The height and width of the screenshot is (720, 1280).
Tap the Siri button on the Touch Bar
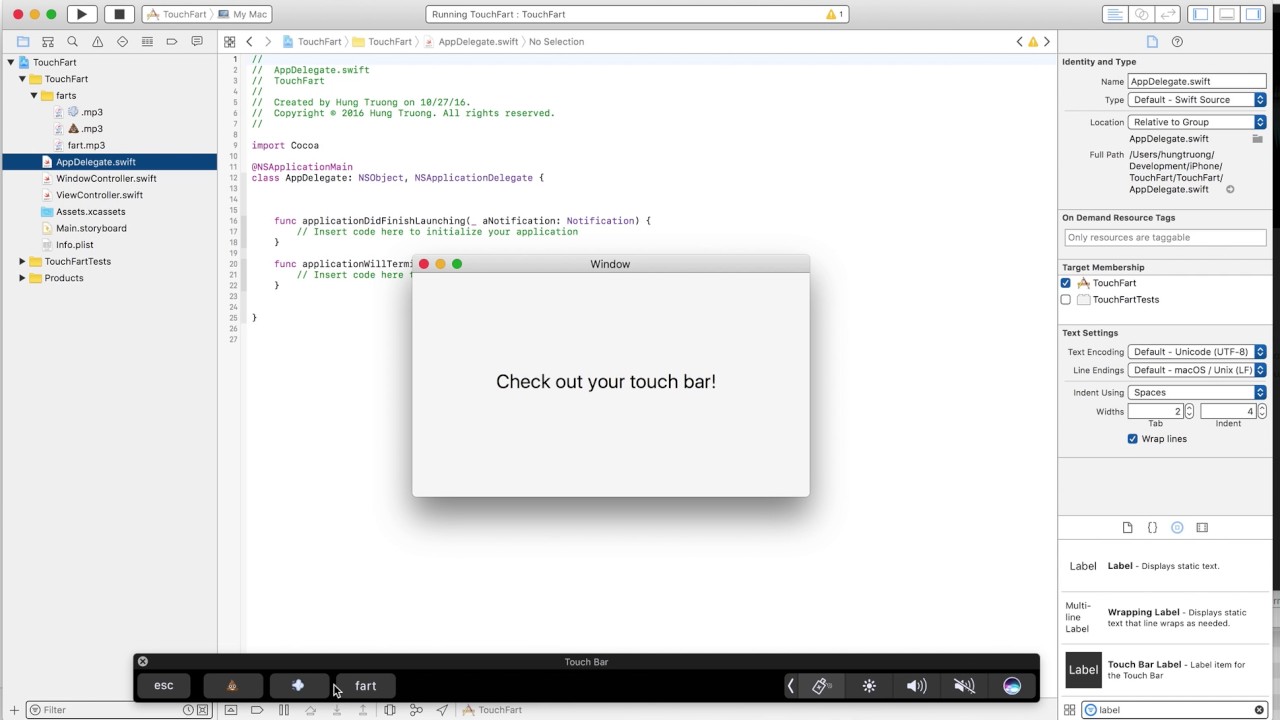point(1012,686)
